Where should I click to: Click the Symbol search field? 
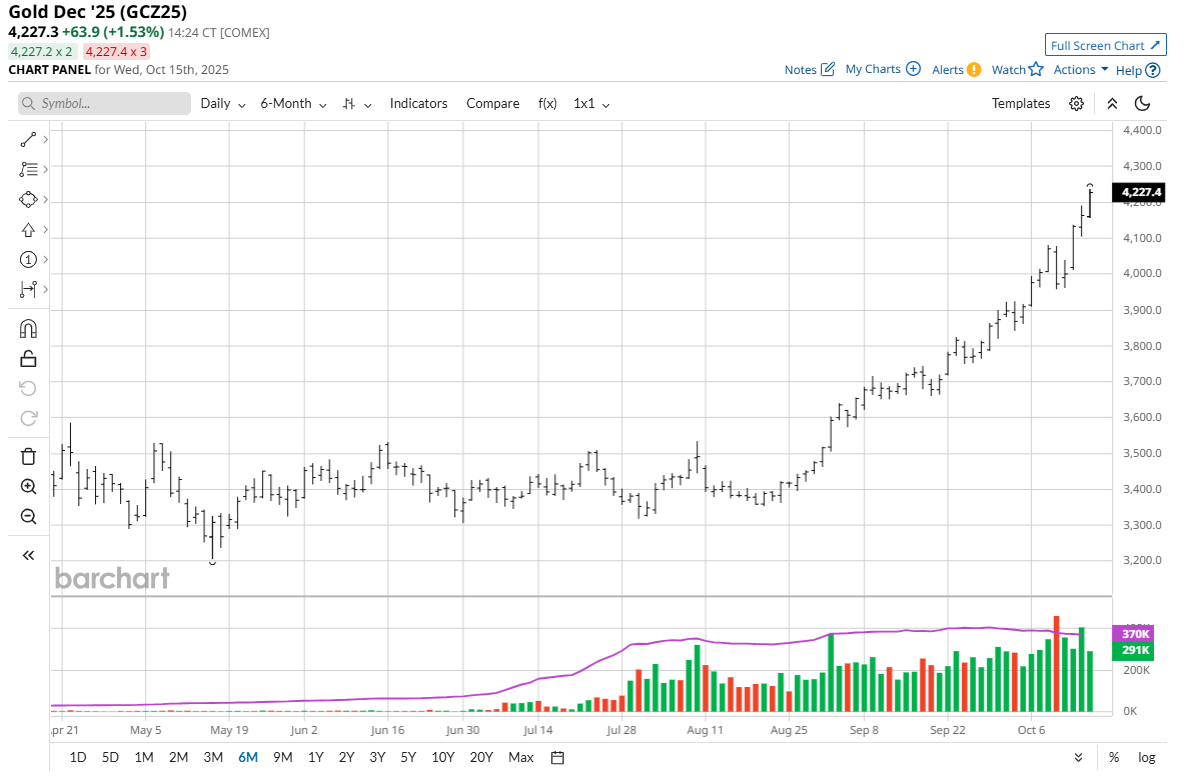pyautogui.click(x=104, y=104)
